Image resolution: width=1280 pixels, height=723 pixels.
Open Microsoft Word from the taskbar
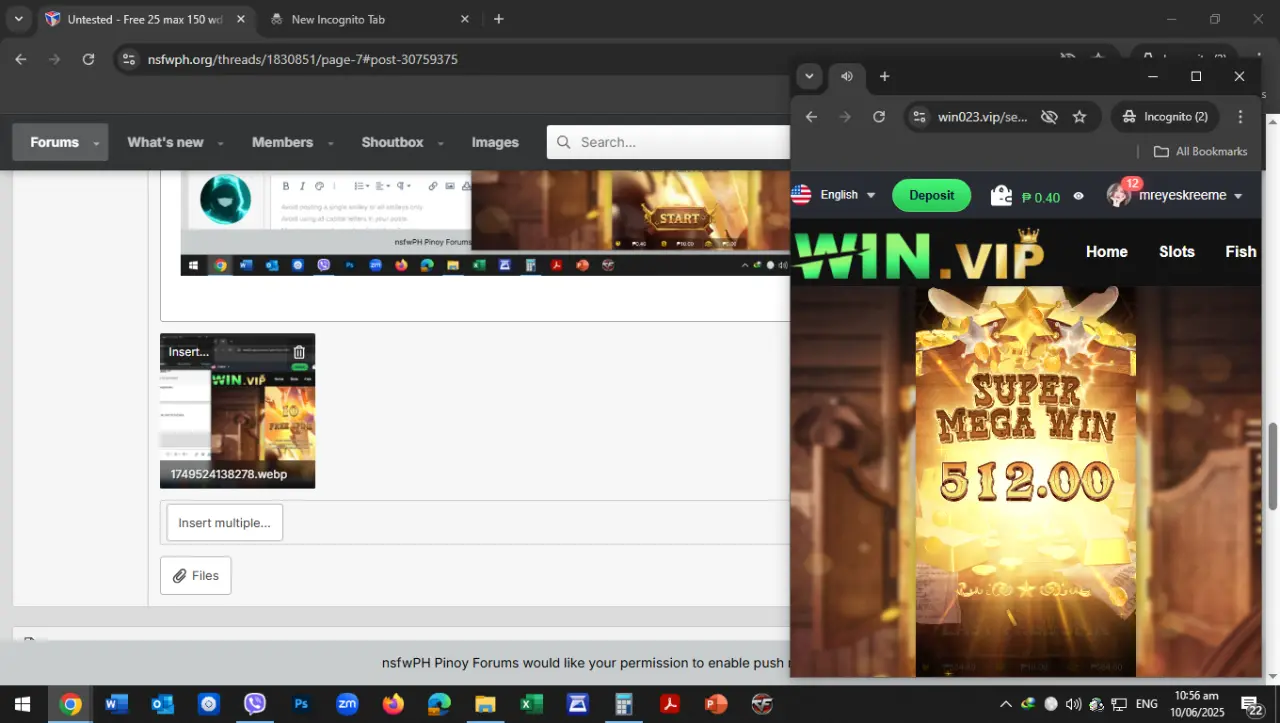pos(116,704)
